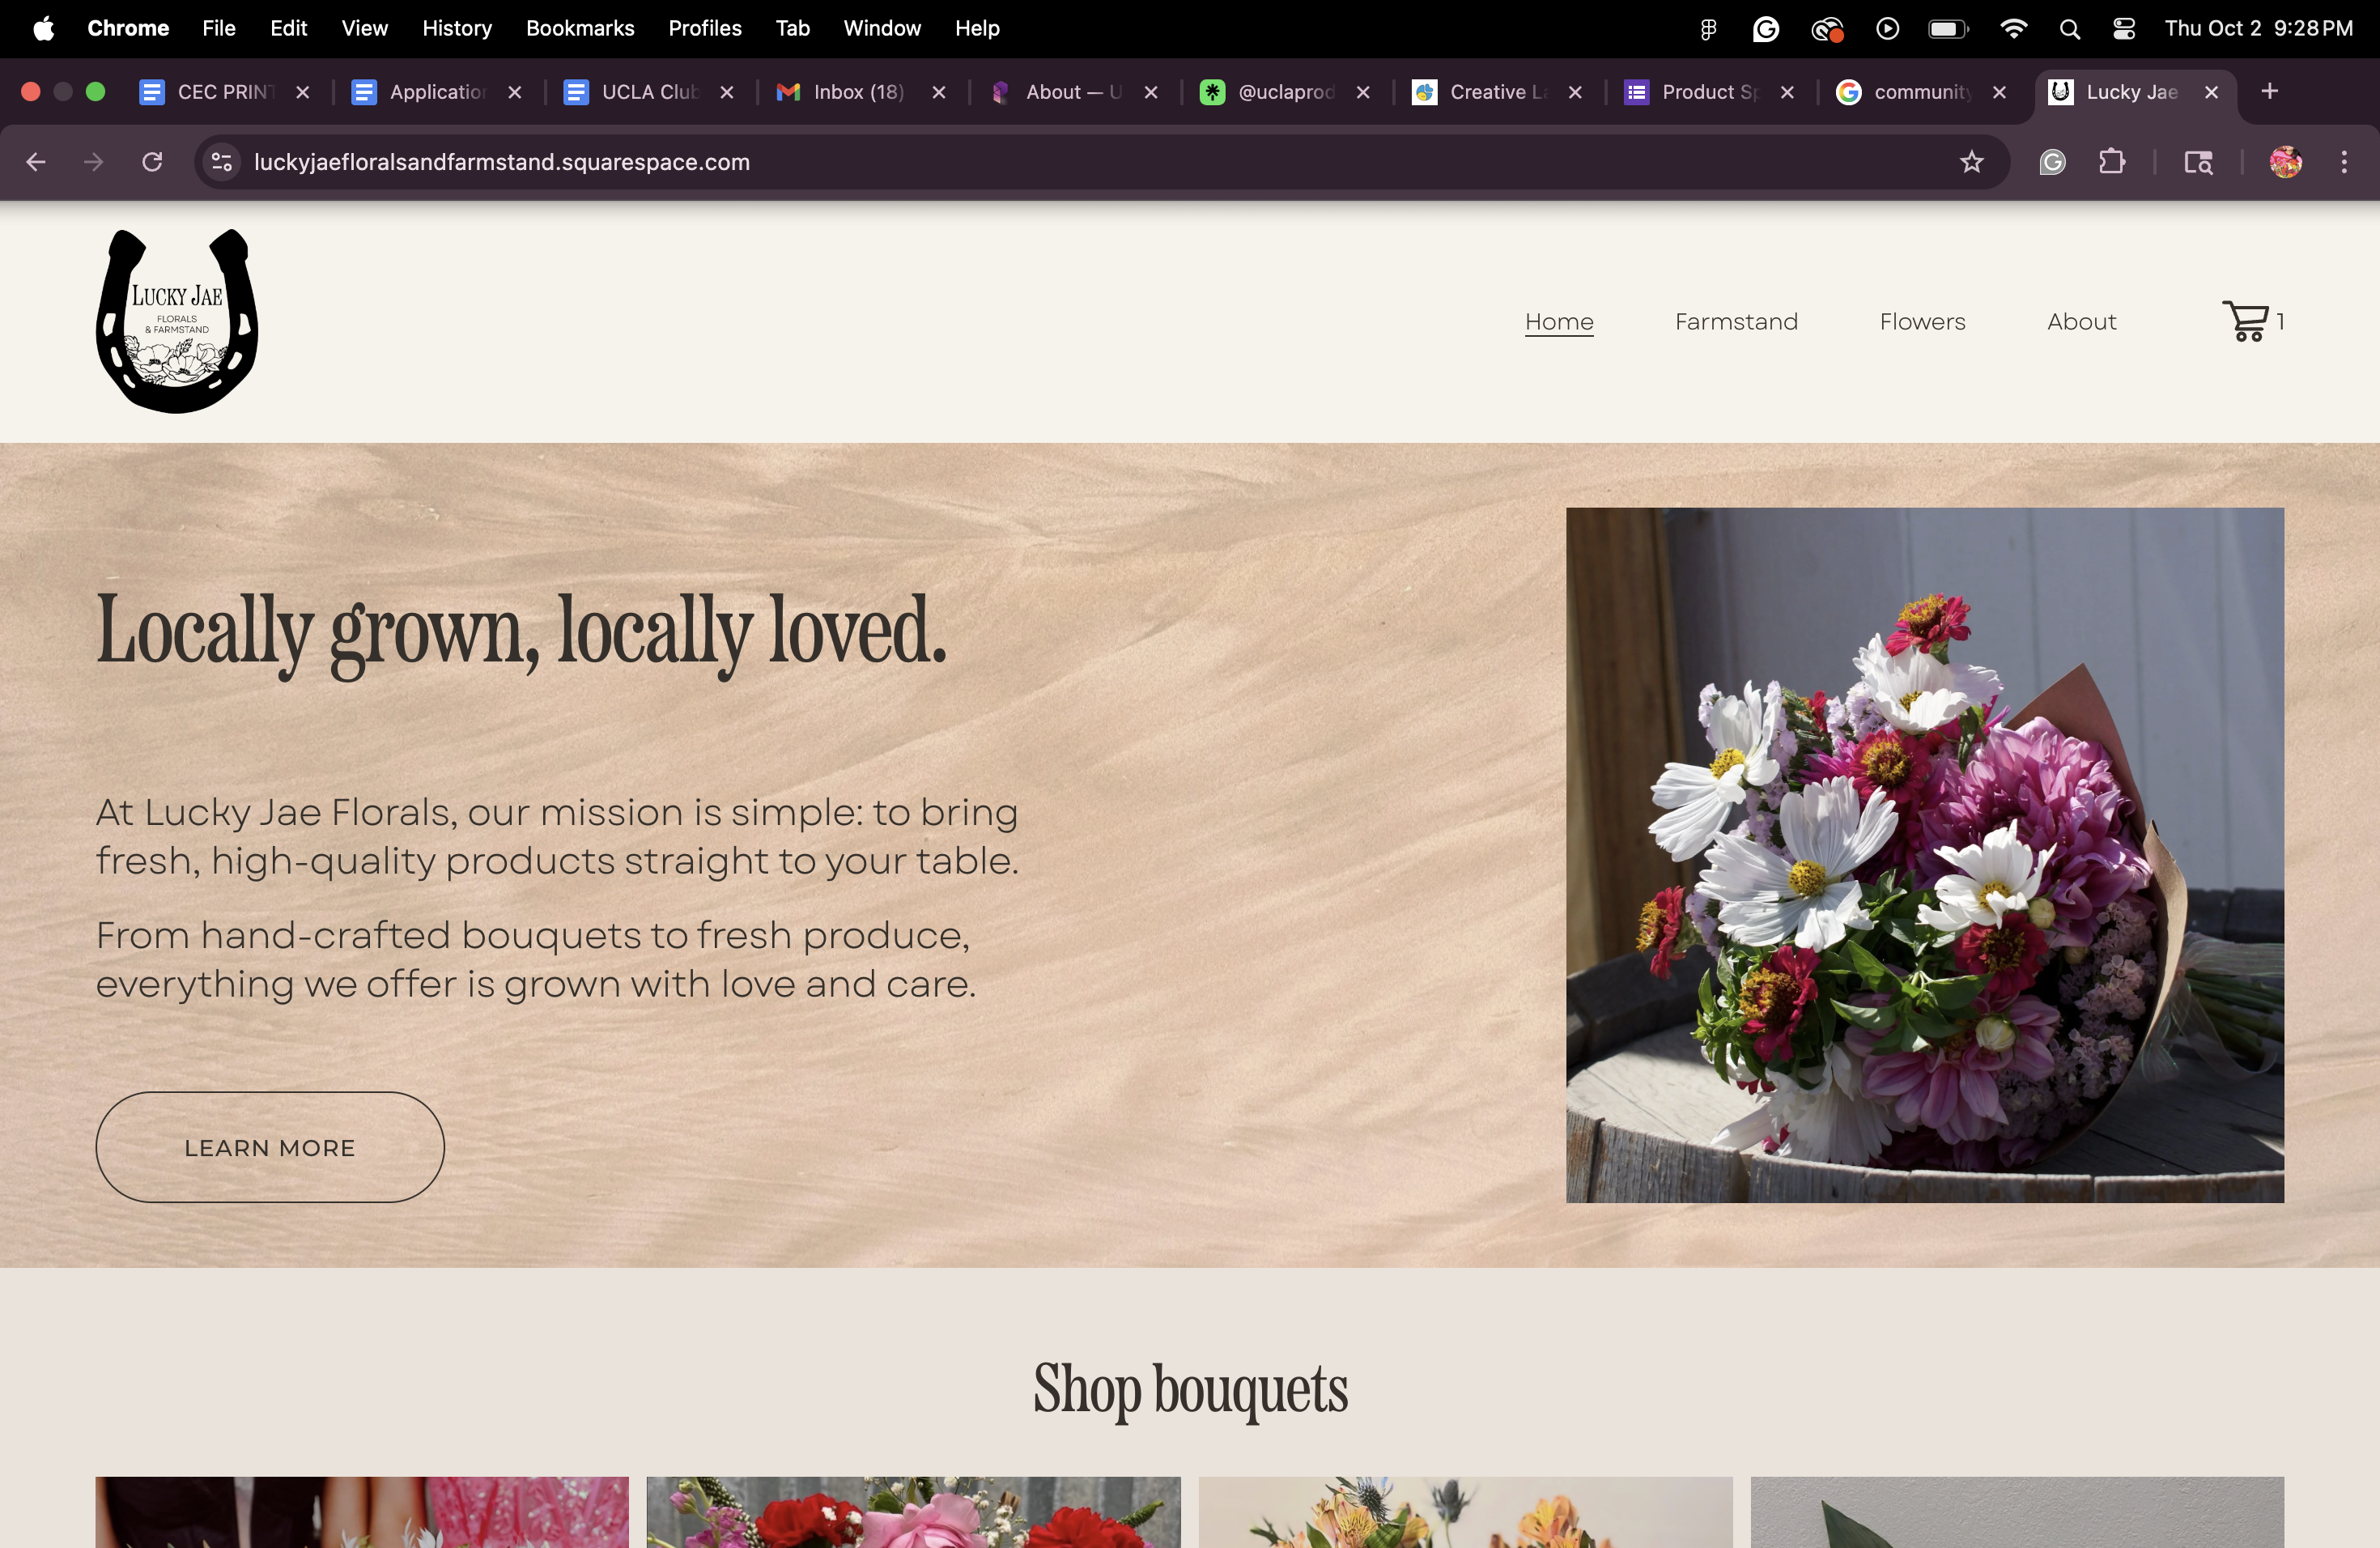Open the shopping cart icon

(x=2247, y=321)
